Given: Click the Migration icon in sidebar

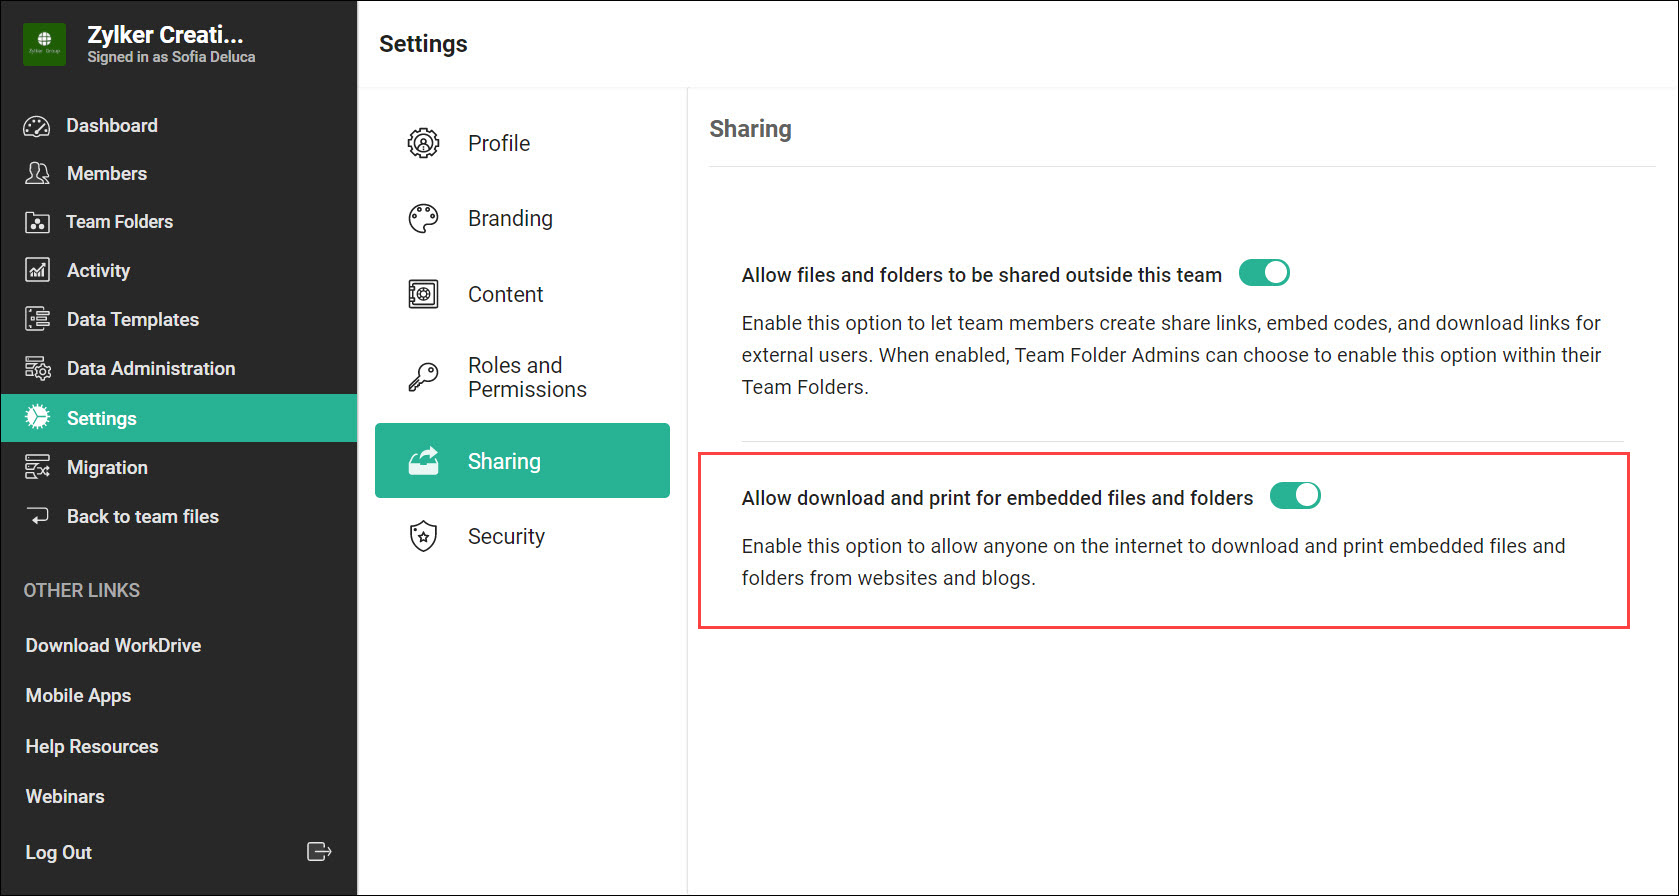Looking at the screenshot, I should click(37, 467).
